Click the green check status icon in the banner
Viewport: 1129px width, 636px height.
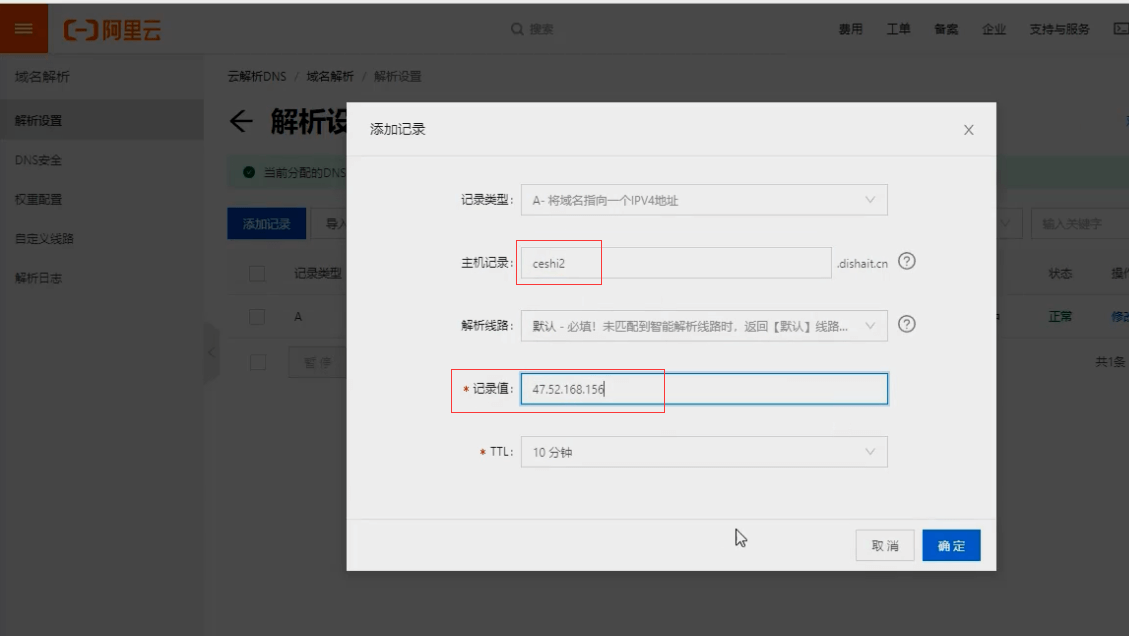point(249,172)
